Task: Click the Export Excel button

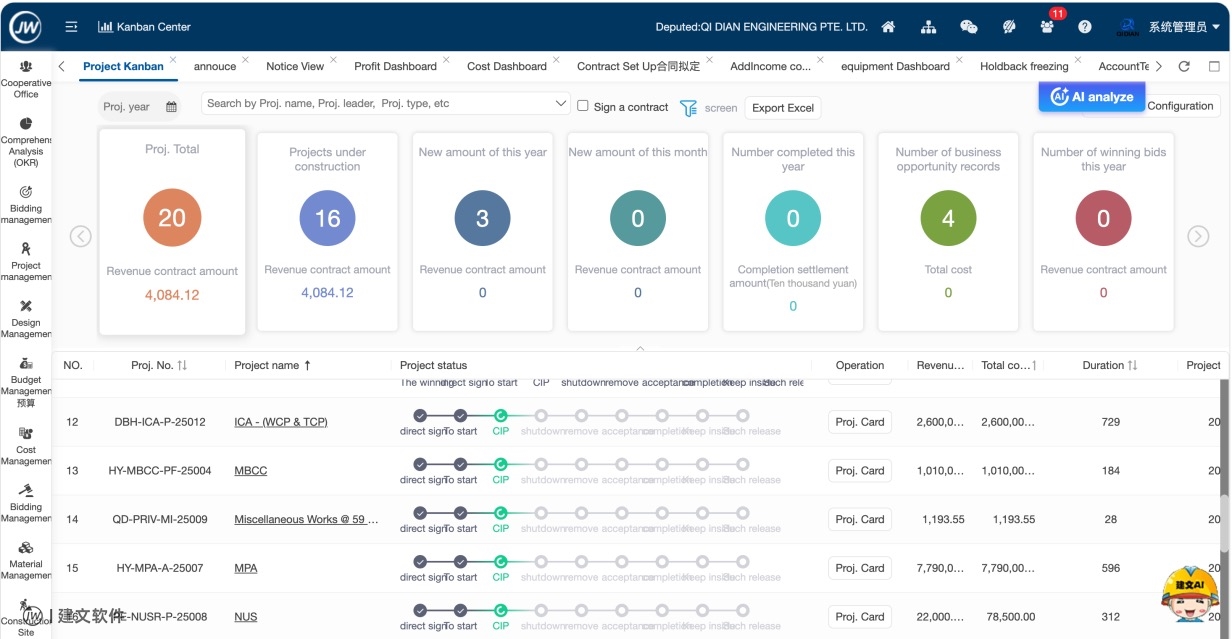Action: click(x=782, y=108)
